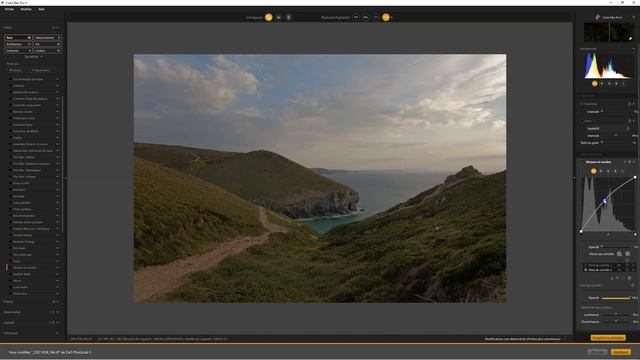Show the RGB histogram channel
The width and height of the screenshot is (640, 360).
595,83
